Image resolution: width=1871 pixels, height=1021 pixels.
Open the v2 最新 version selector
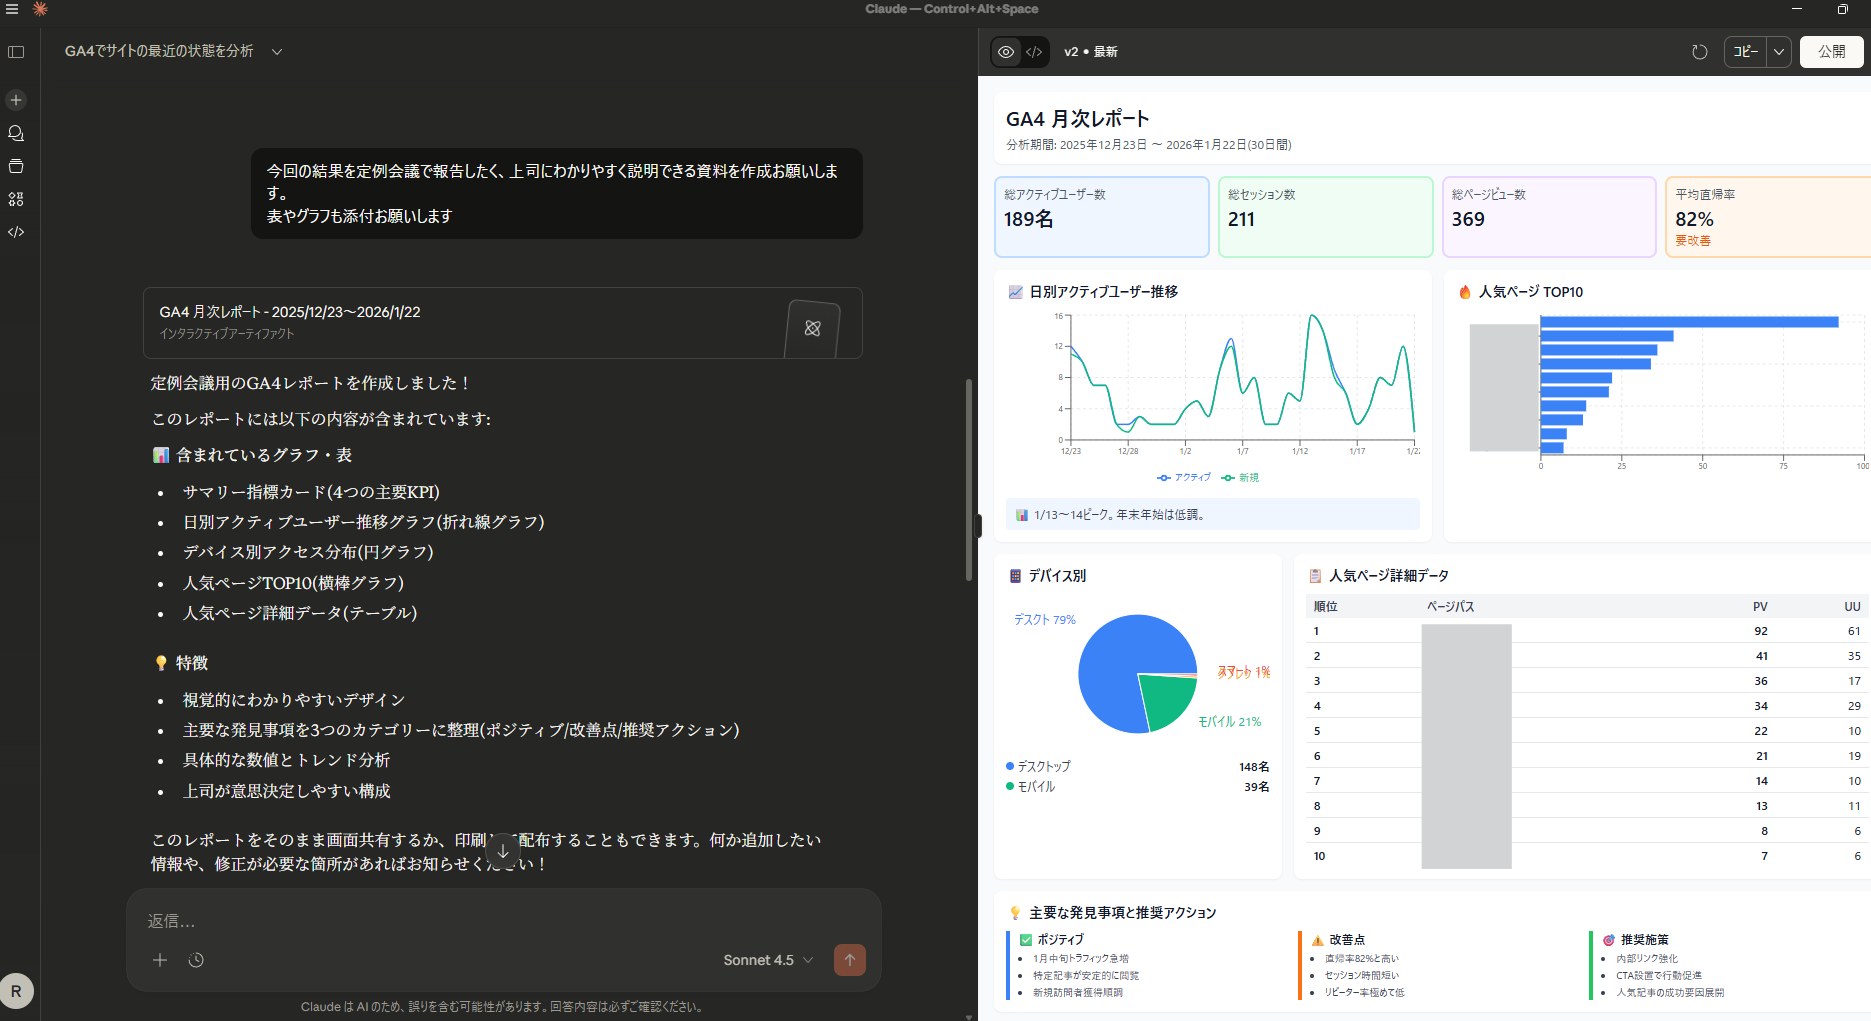(1091, 52)
